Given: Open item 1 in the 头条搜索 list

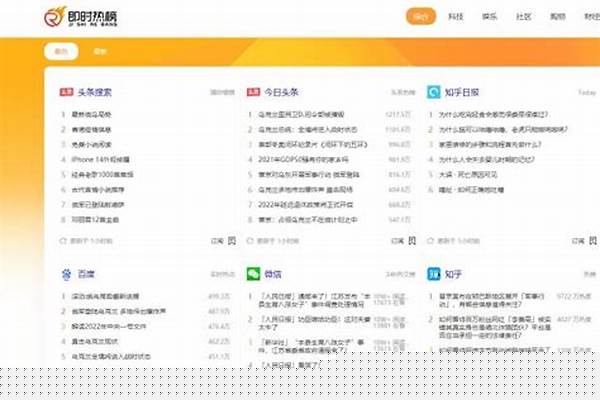Looking at the screenshot, I should (91, 114).
